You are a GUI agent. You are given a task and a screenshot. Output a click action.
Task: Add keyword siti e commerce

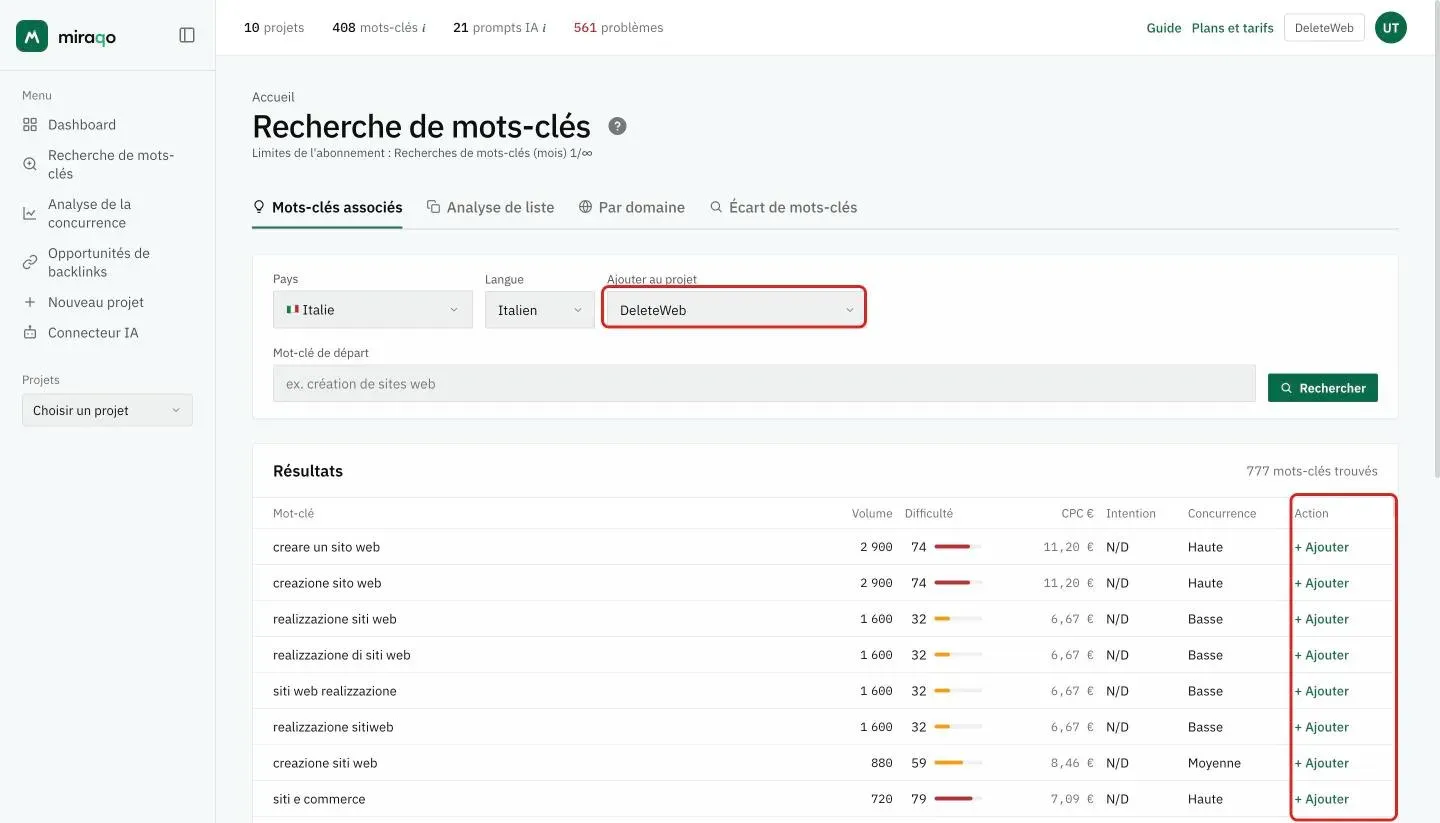[1321, 799]
